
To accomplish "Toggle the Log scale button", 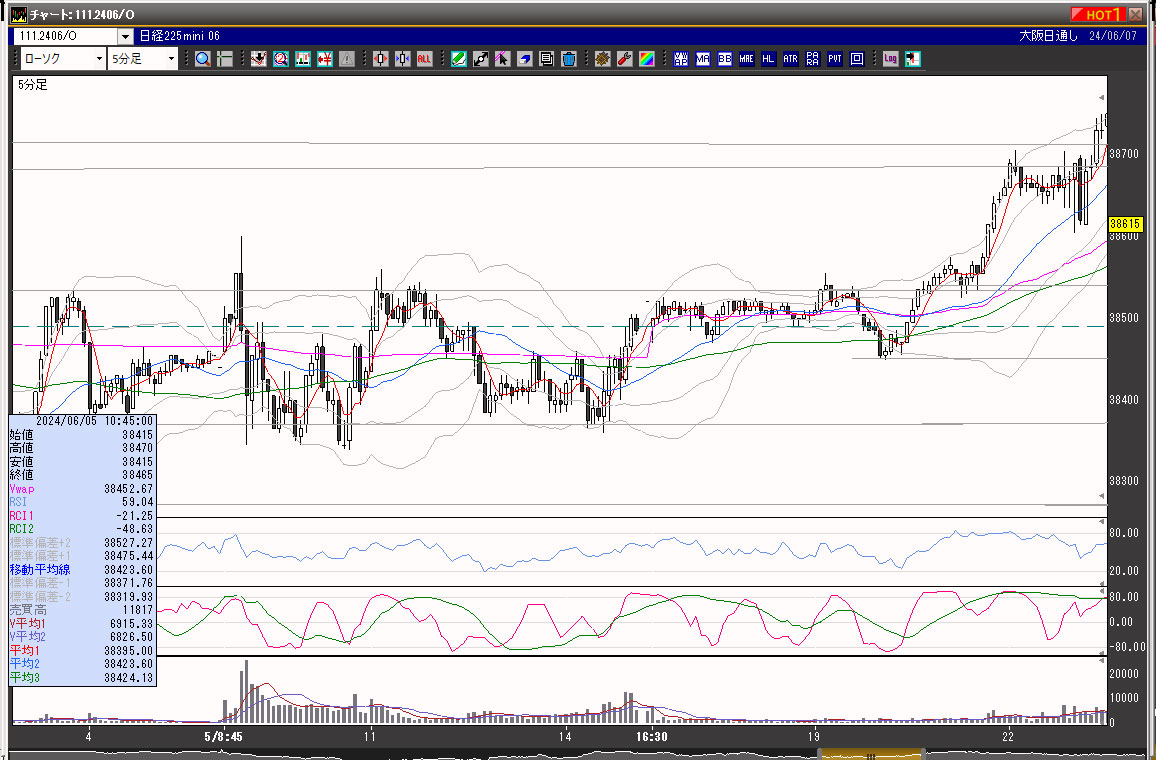I will (x=891, y=59).
